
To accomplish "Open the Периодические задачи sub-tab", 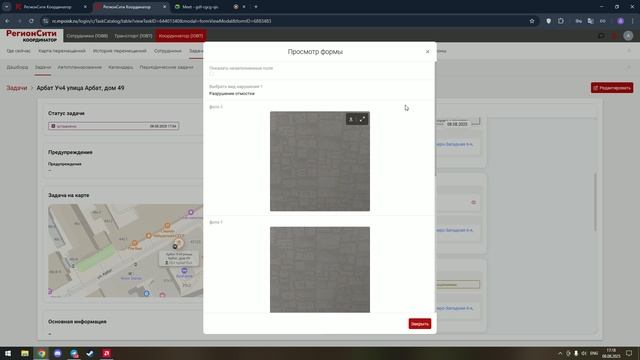I will click(x=167, y=67).
